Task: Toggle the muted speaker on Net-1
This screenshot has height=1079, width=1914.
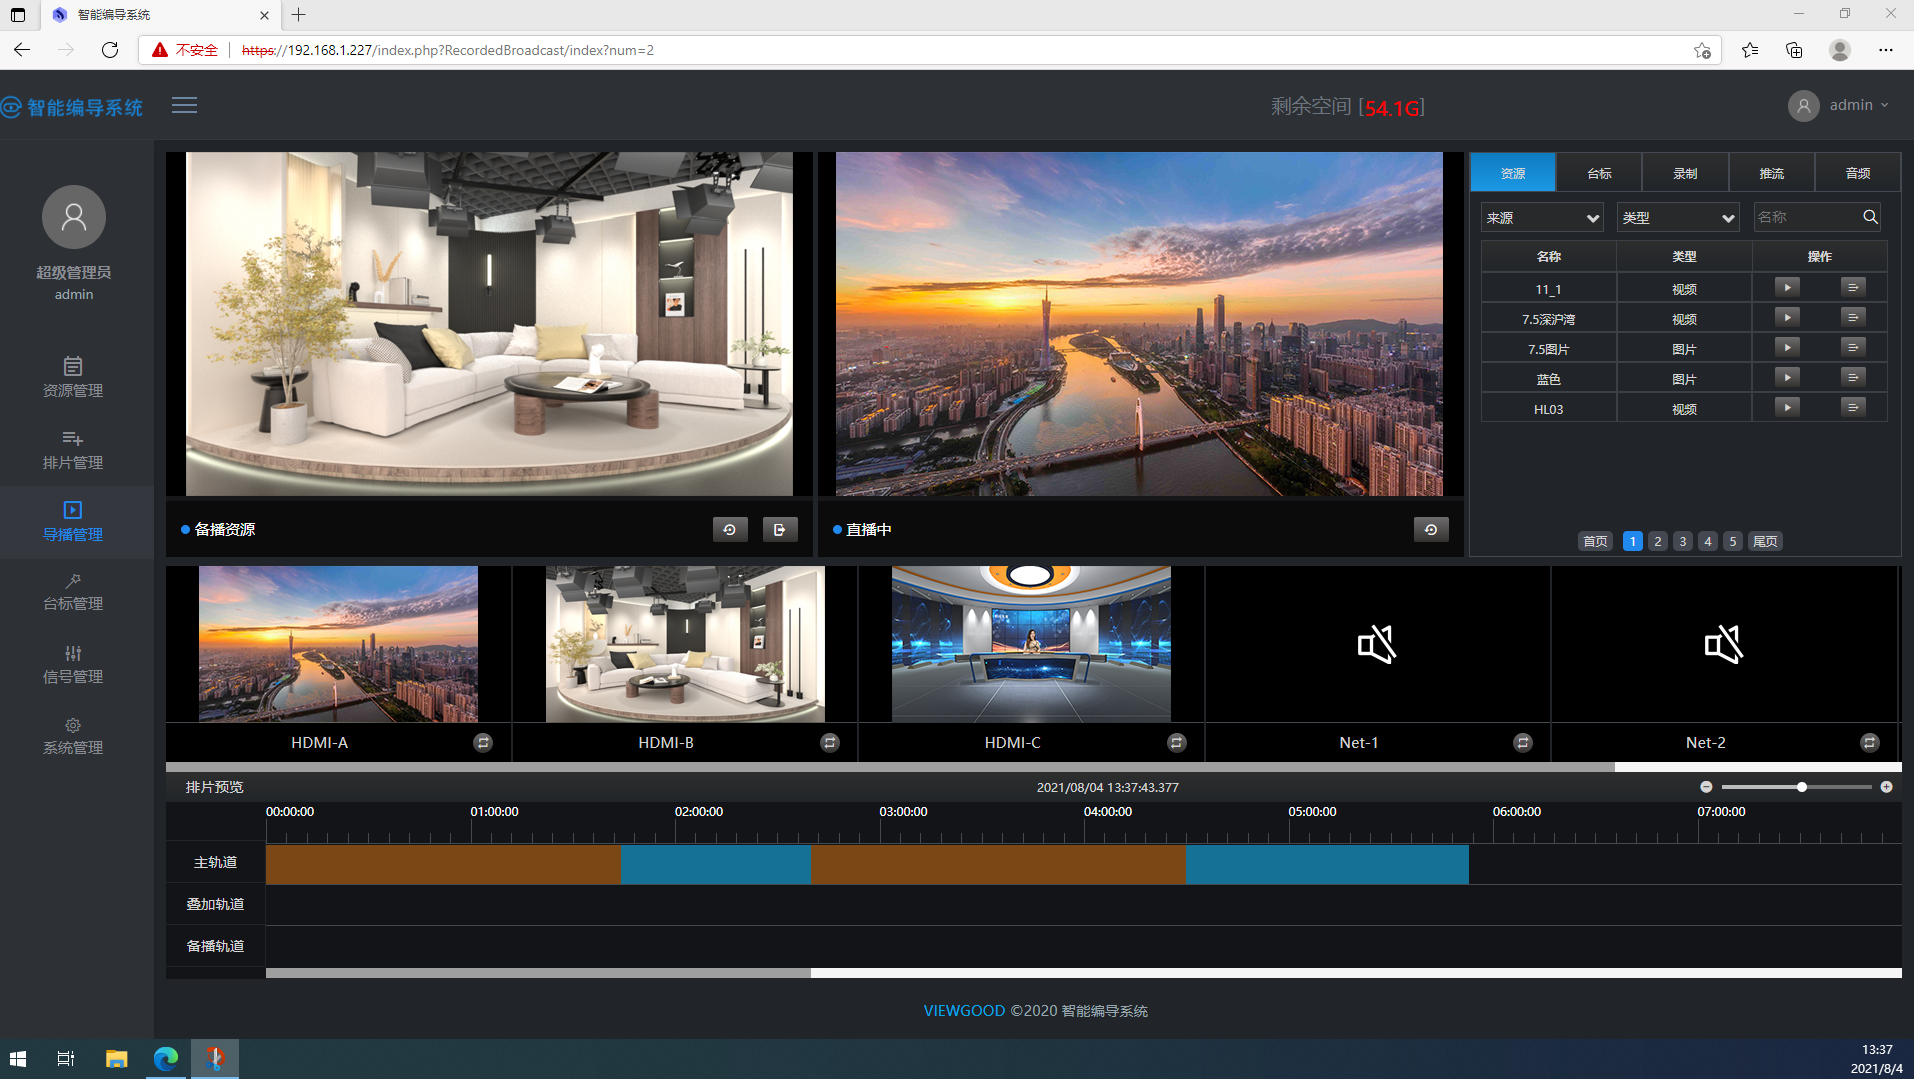Action: 1377,645
